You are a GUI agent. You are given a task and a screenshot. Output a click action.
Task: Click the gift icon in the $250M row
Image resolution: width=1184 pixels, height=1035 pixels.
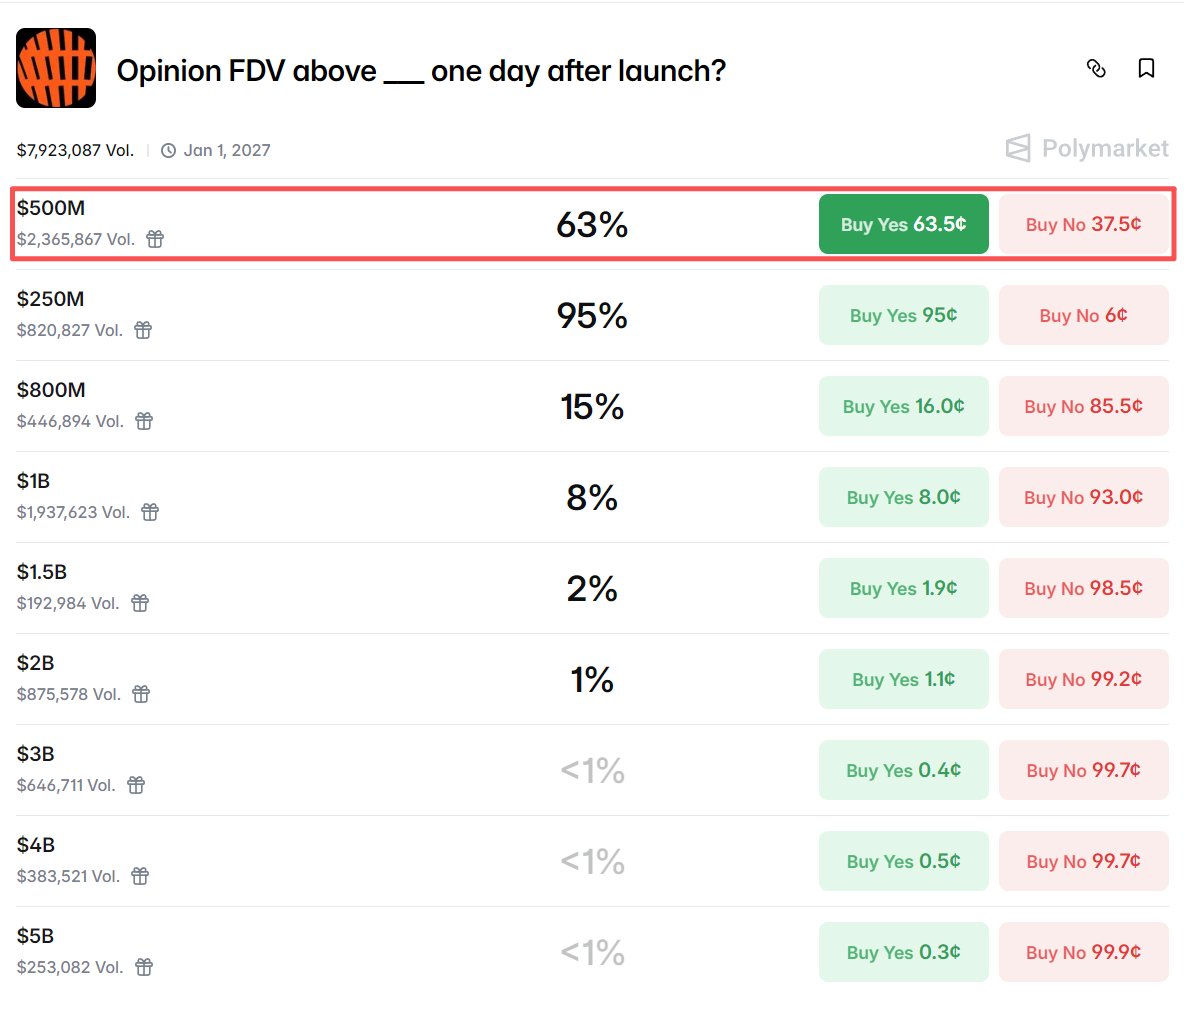pos(143,330)
